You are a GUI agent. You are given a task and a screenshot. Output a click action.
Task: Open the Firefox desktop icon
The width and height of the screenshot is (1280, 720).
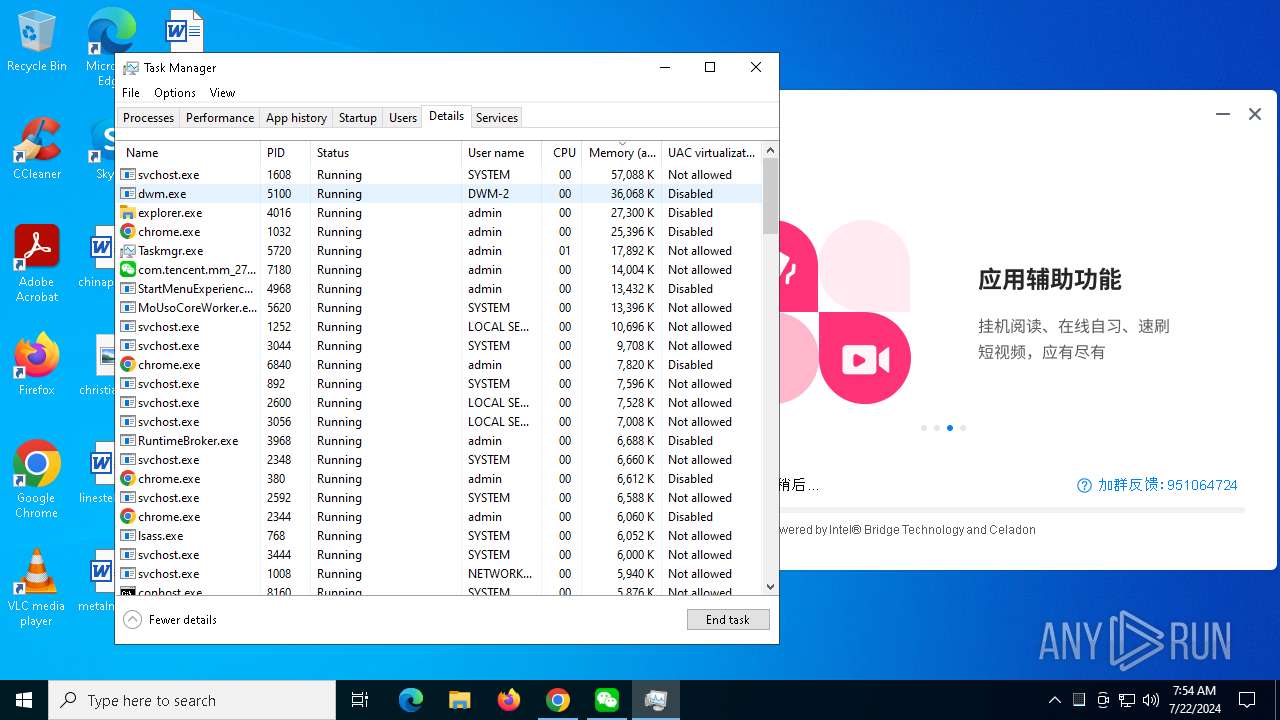pos(37,364)
